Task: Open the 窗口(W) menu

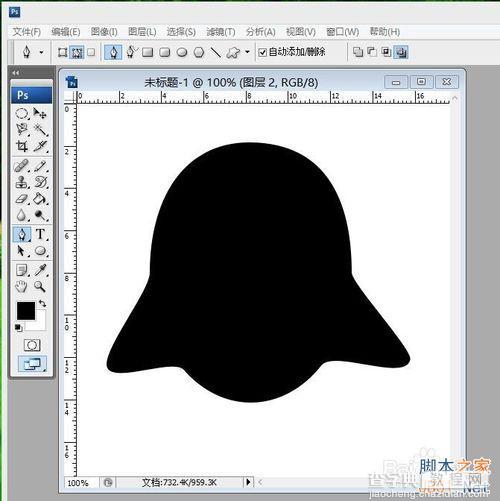Action: pos(342,32)
